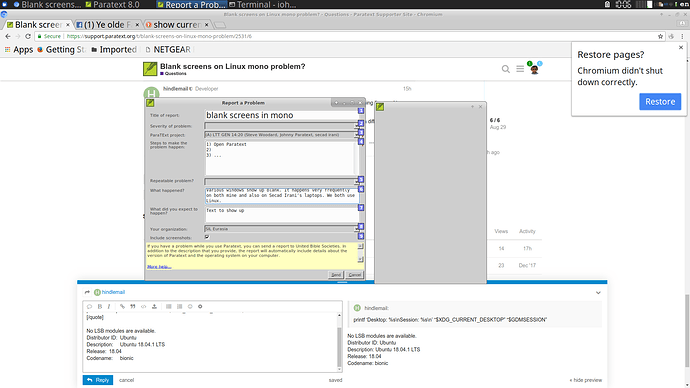This screenshot has width=690, height=388.
Task: Apply italic formatting in reply editor
Action: coord(109,307)
